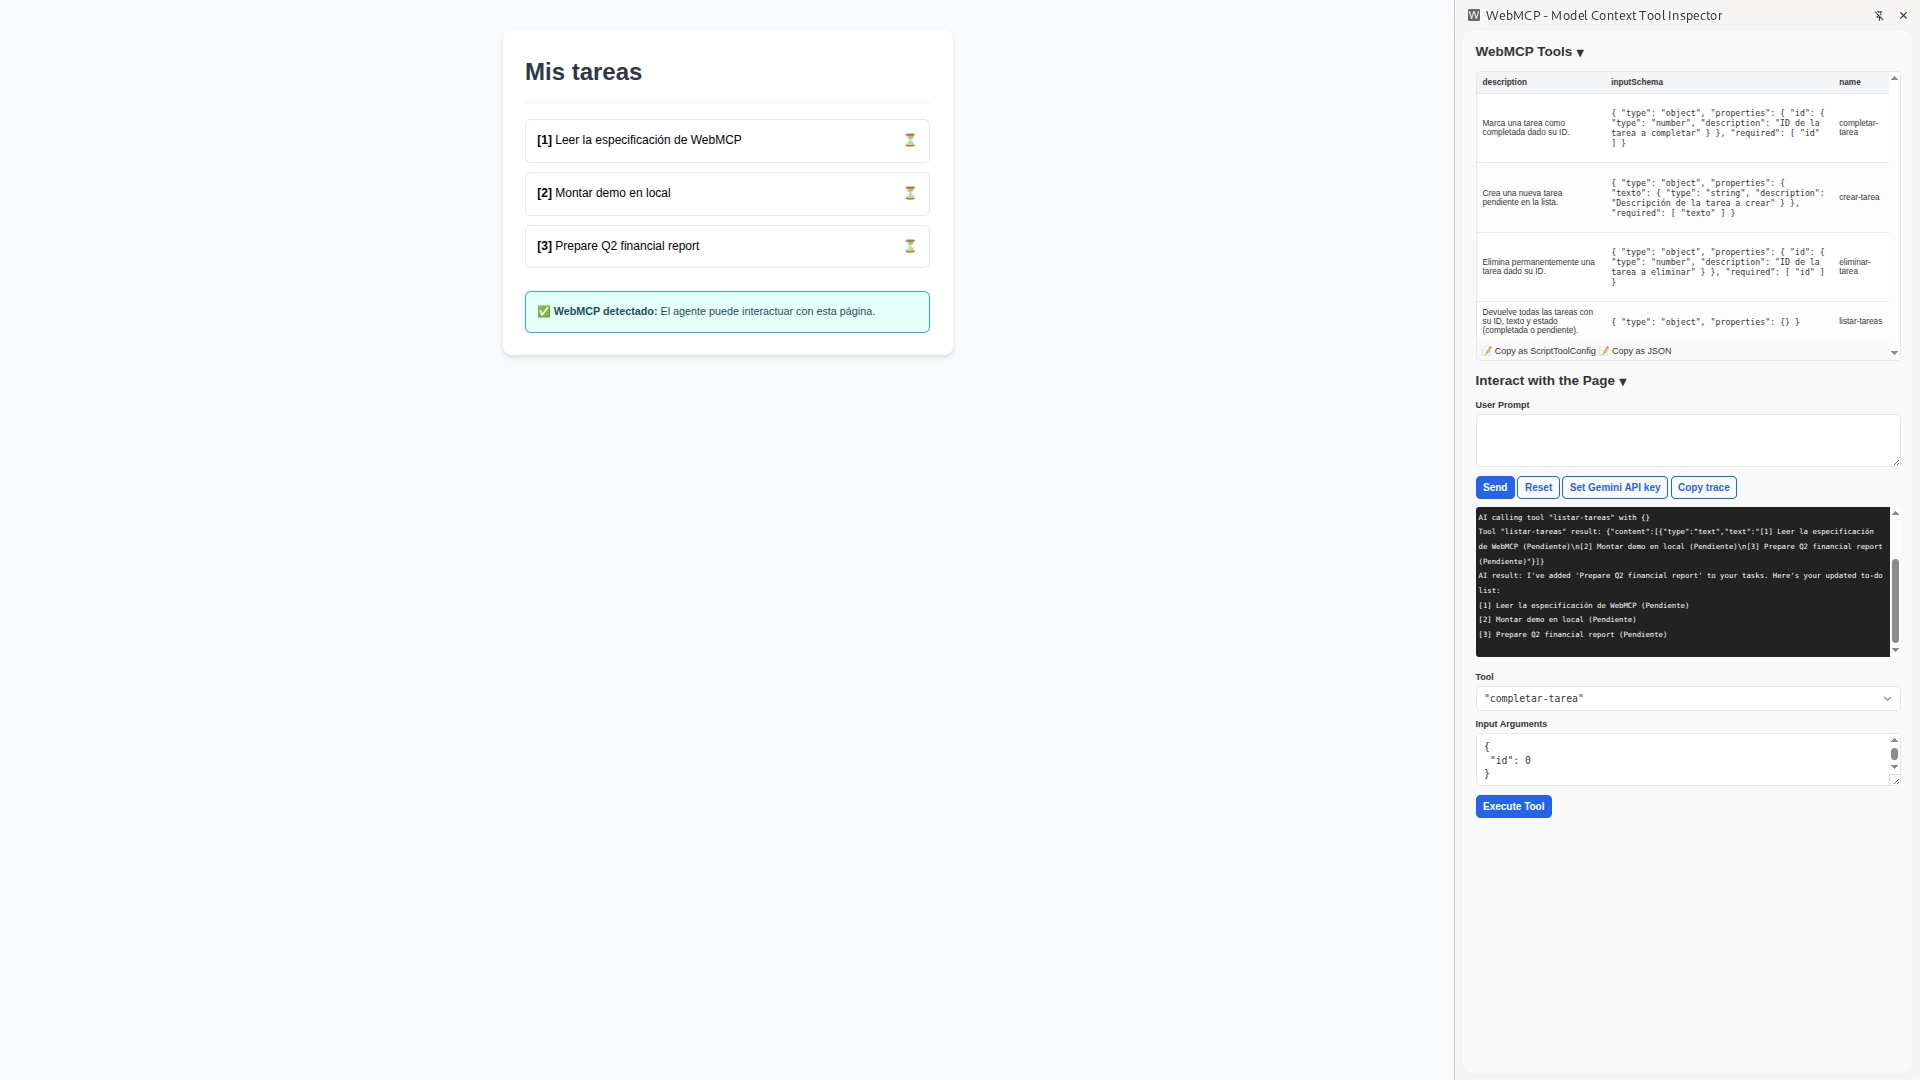Collapse the Interact with the Page section
The width and height of the screenshot is (1920, 1080).
tap(1622, 382)
